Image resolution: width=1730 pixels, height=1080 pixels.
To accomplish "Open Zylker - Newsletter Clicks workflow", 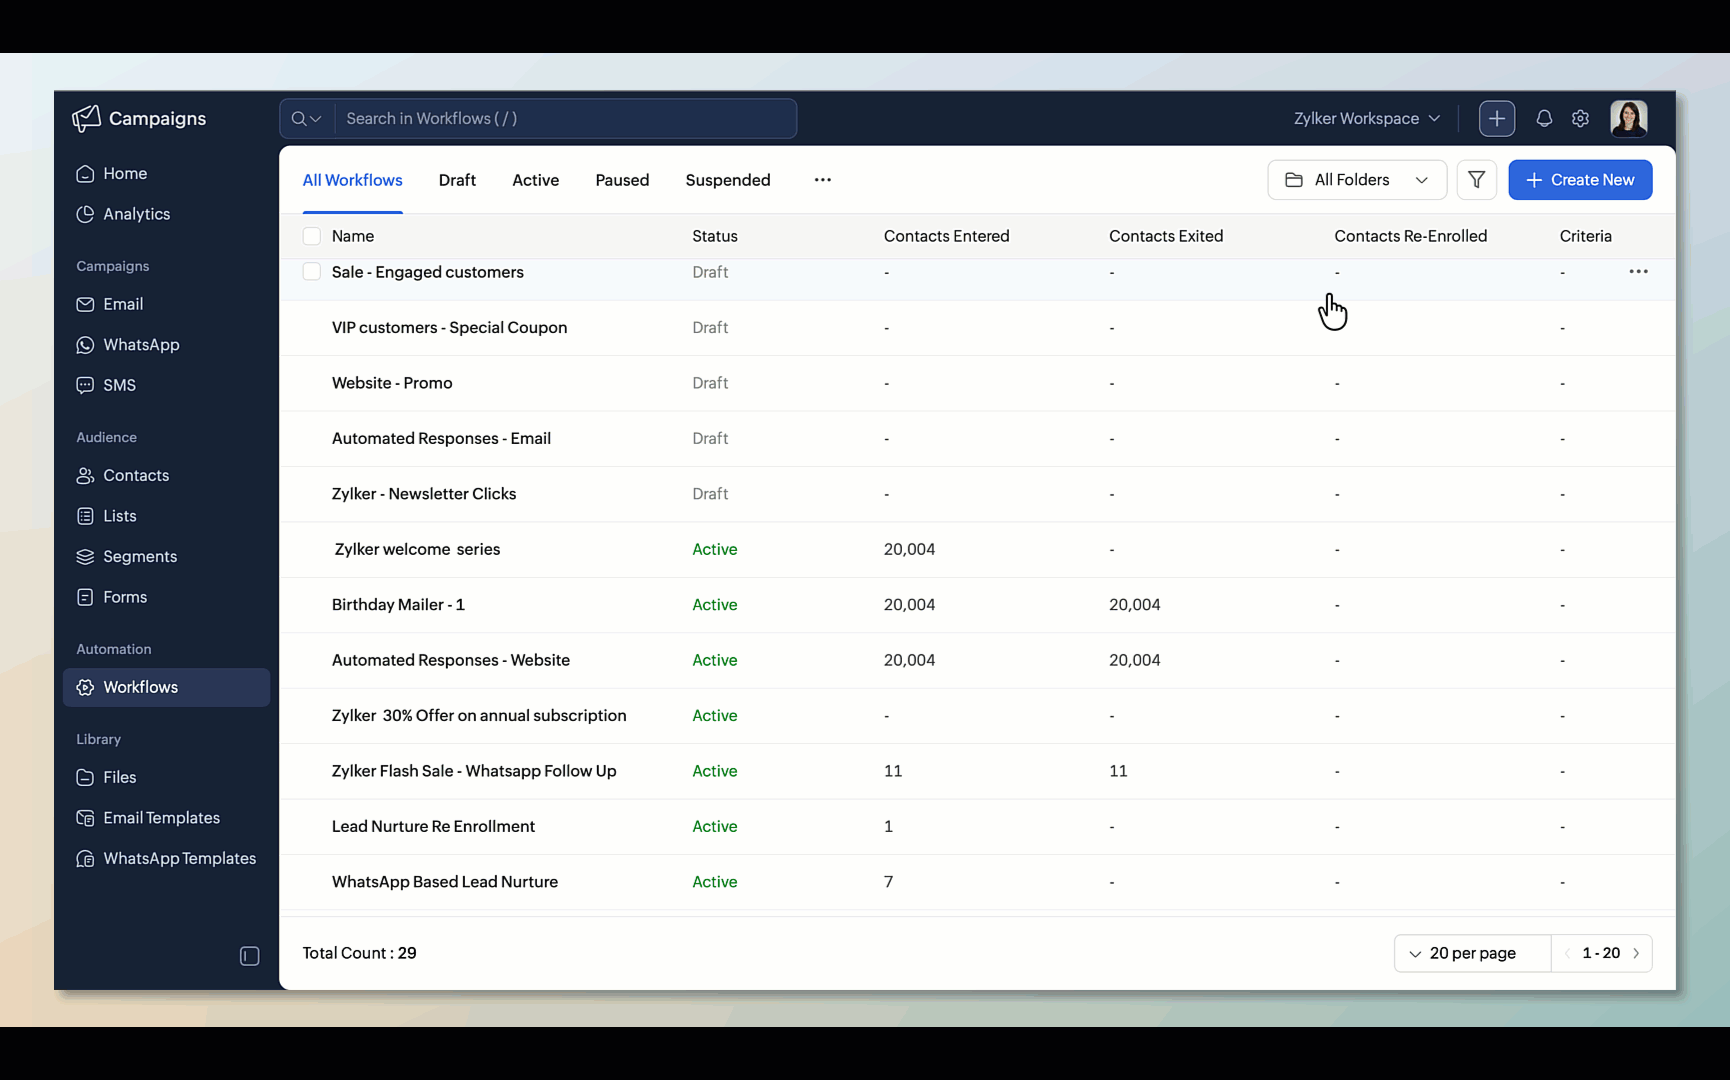I will click(424, 494).
